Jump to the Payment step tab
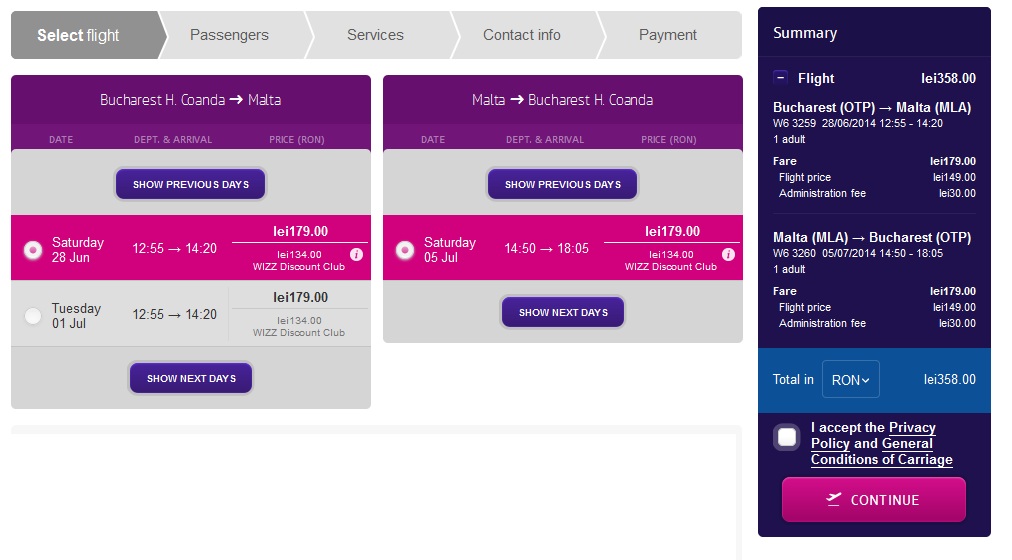This screenshot has width=1012, height=560. point(667,35)
